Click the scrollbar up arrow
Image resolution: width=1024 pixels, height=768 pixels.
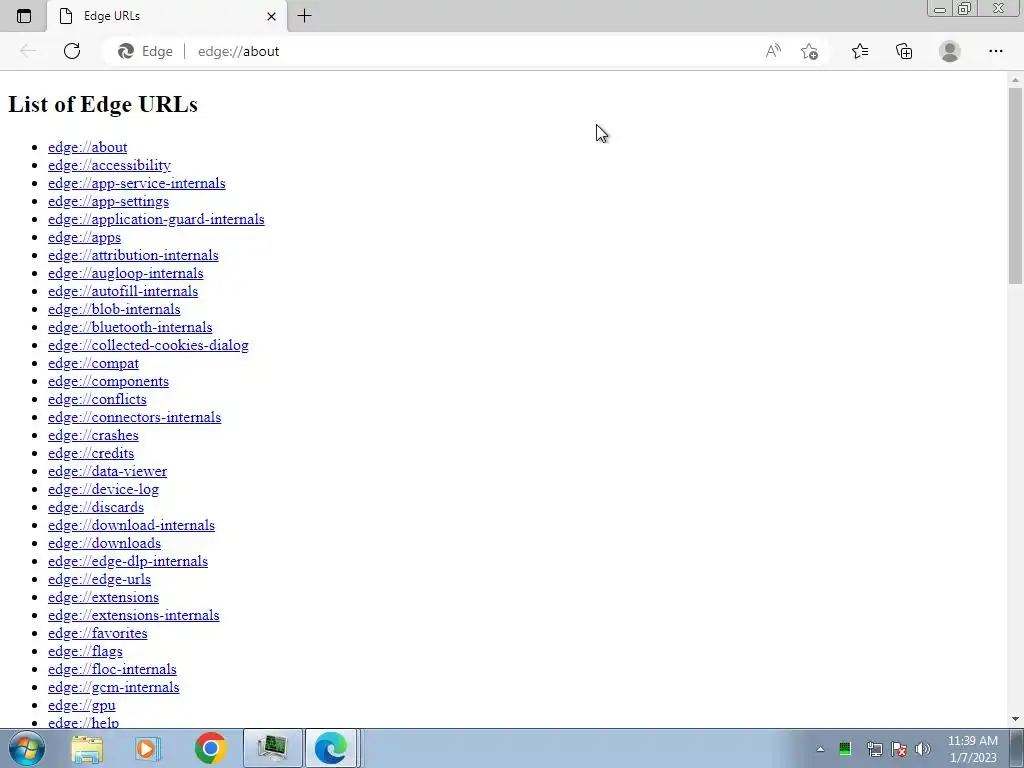click(x=1015, y=80)
